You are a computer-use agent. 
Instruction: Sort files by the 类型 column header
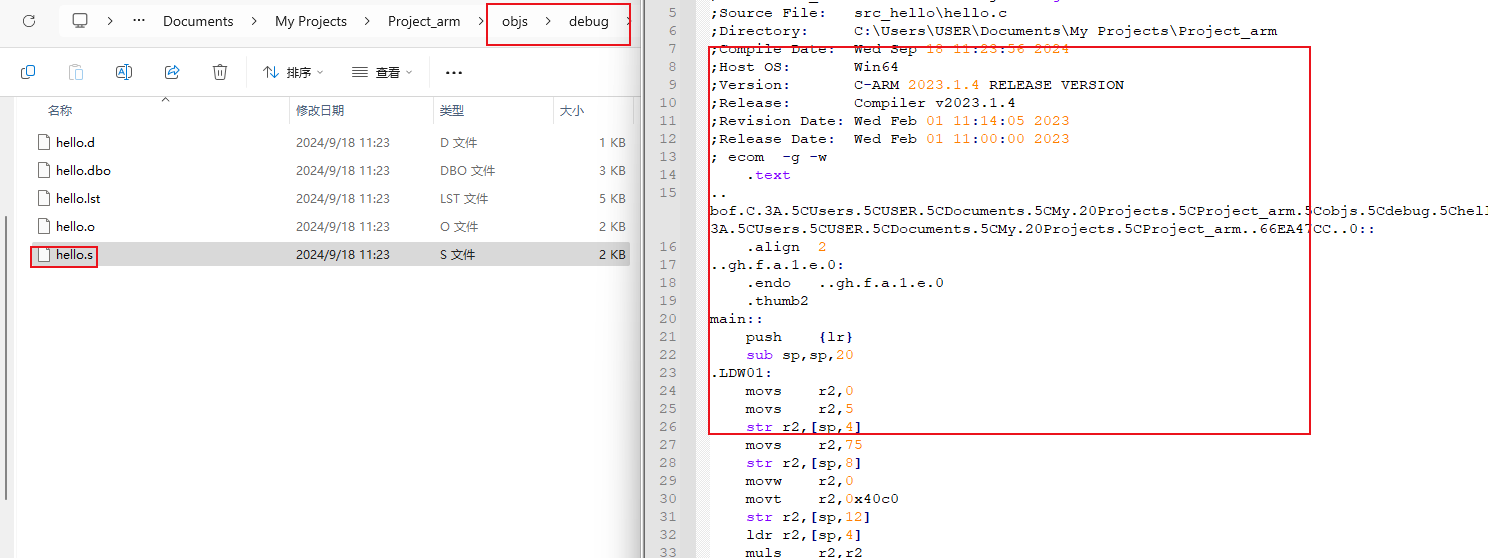tap(452, 111)
